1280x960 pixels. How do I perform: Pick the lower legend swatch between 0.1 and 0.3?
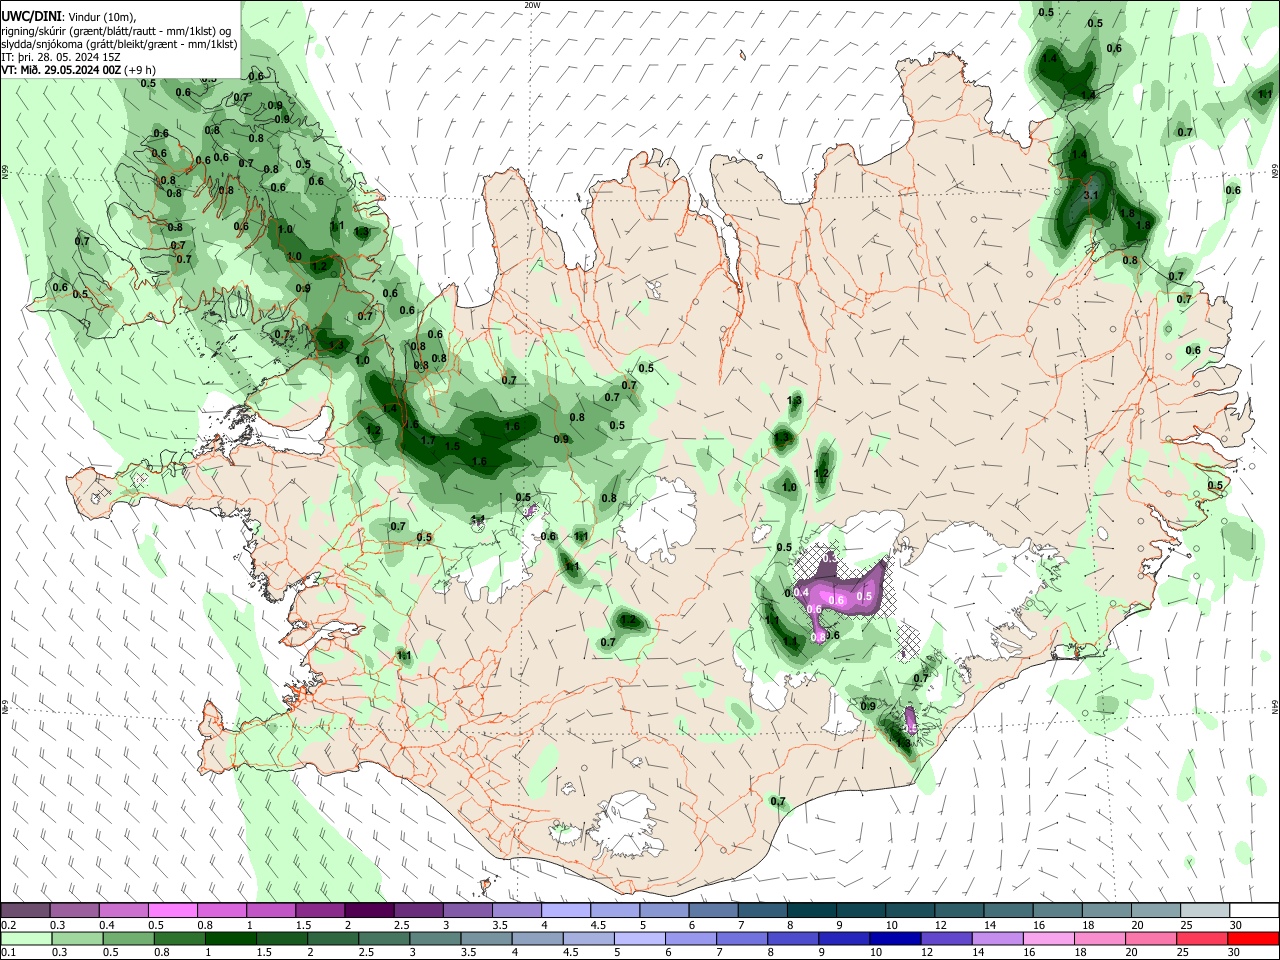pyautogui.click(x=25, y=938)
